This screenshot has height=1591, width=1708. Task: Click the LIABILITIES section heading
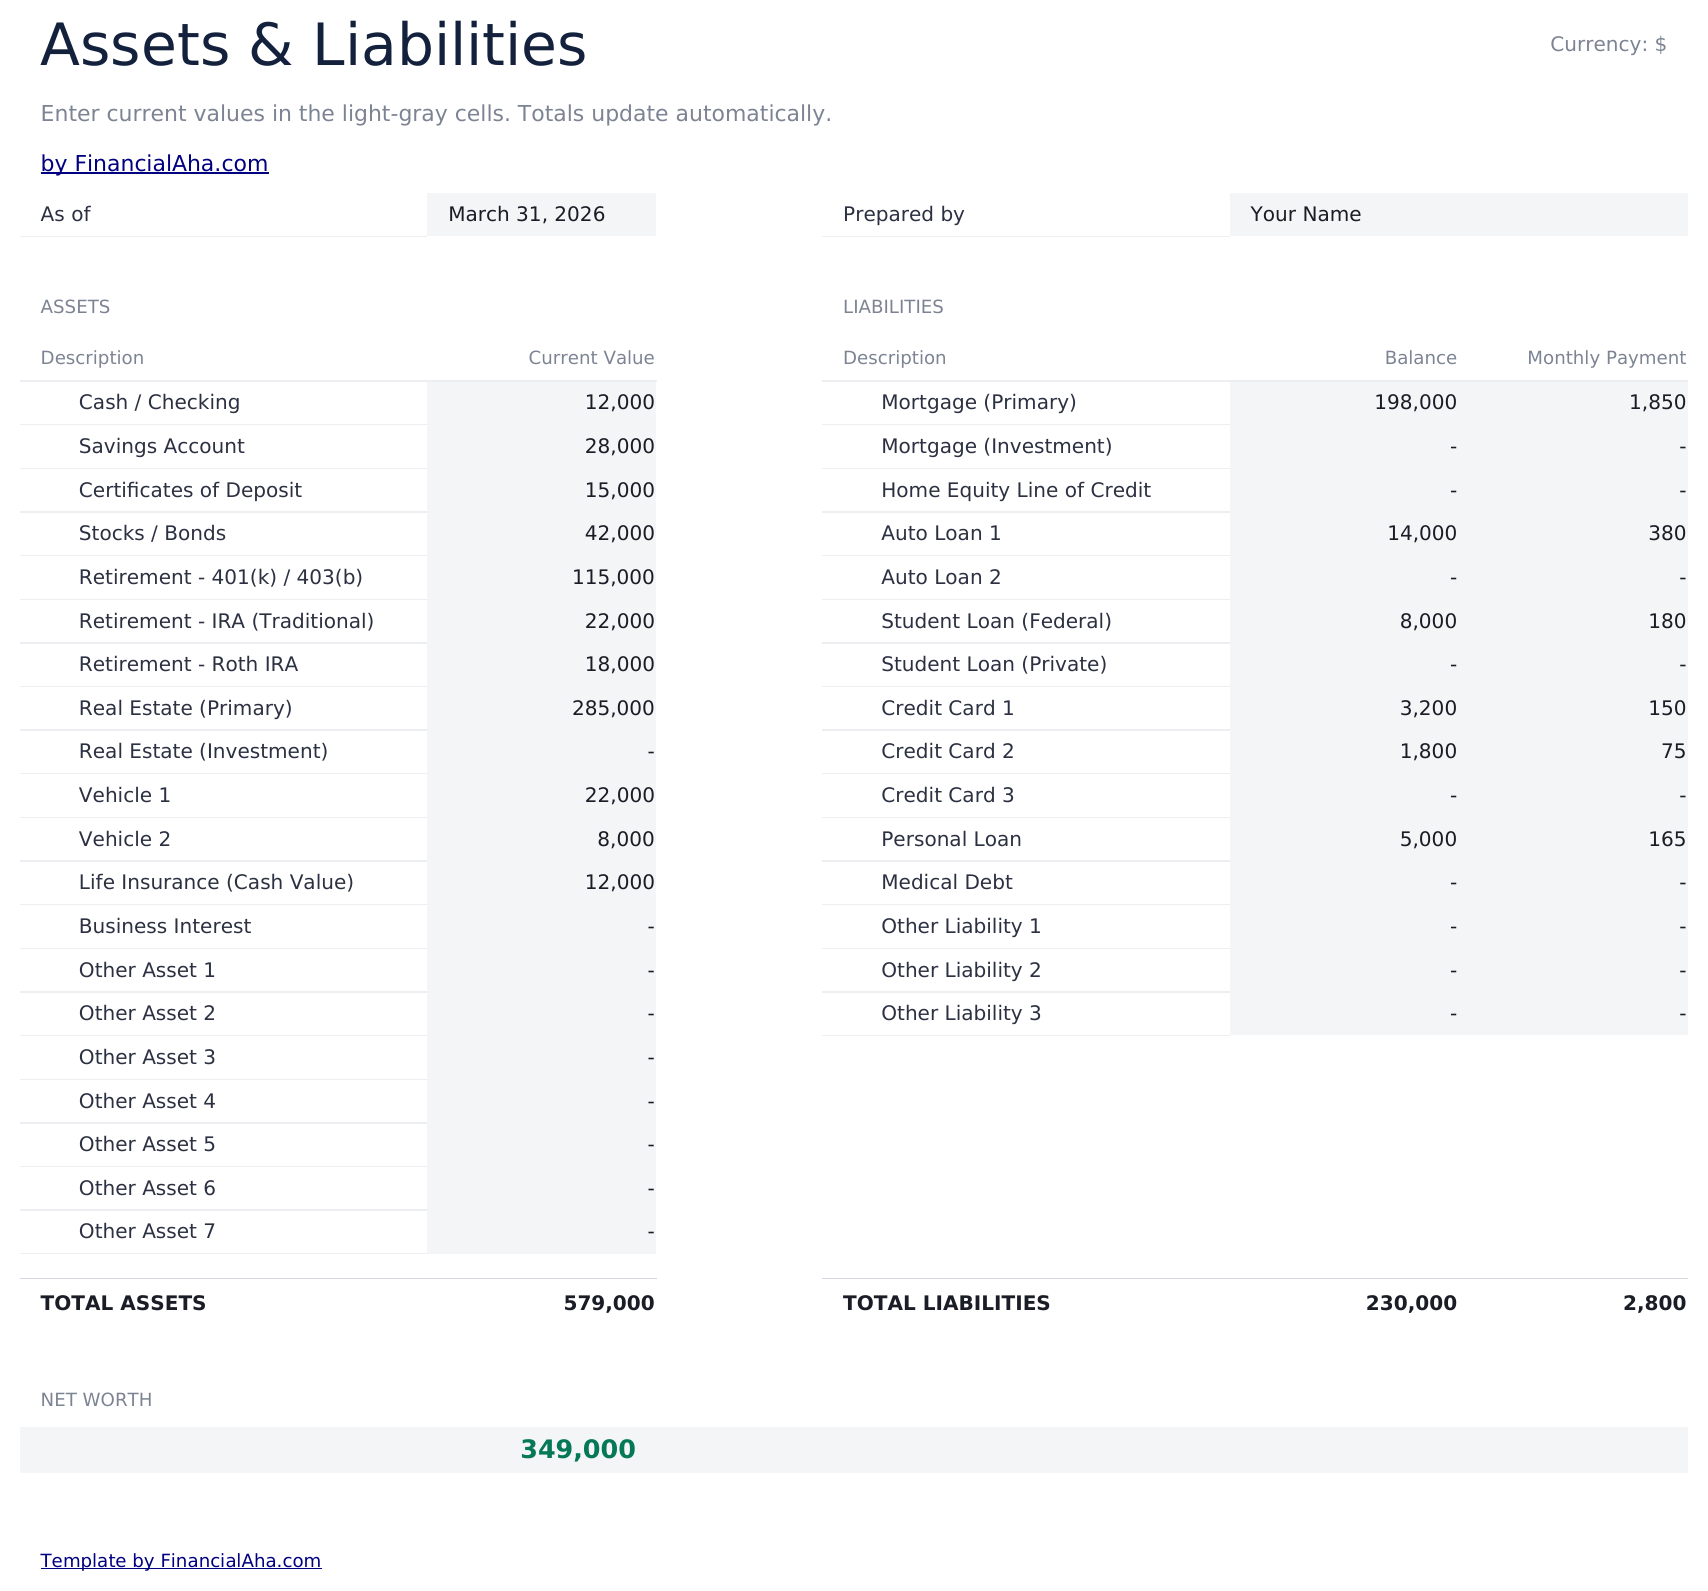(x=893, y=307)
